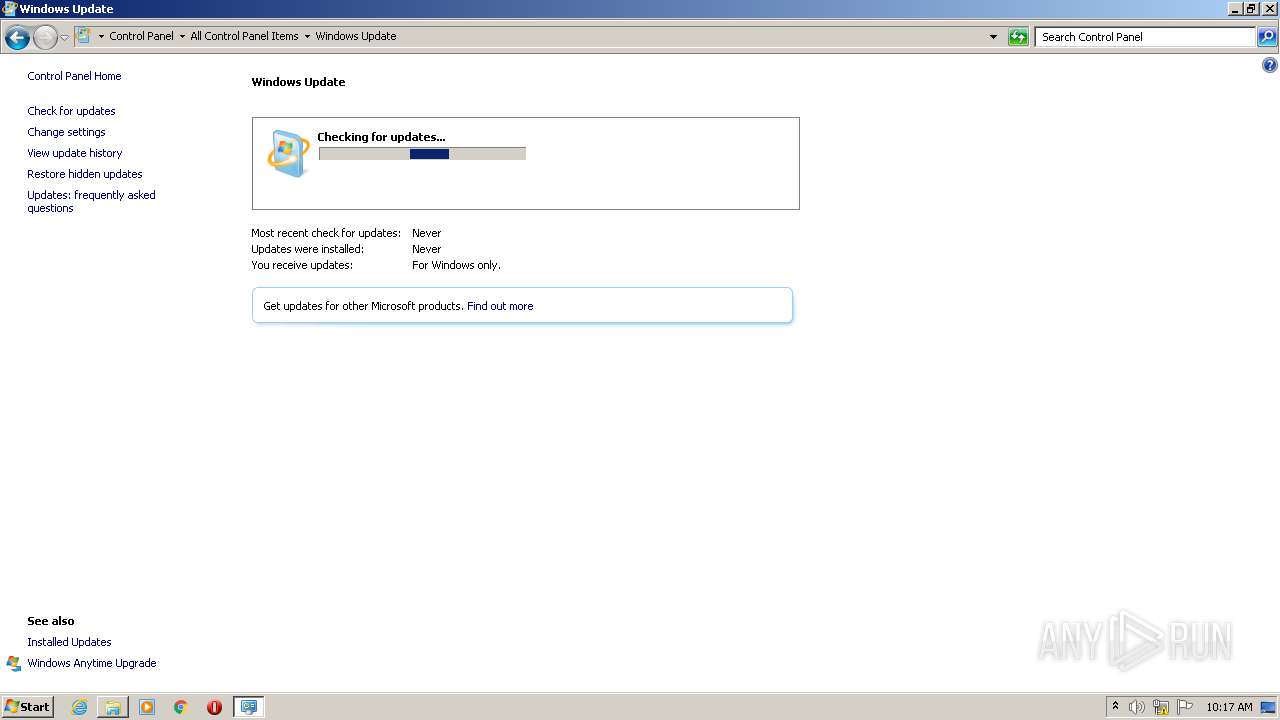This screenshot has width=1280, height=720.
Task: Click the Control Panel address bar icon
Action: coord(84,36)
